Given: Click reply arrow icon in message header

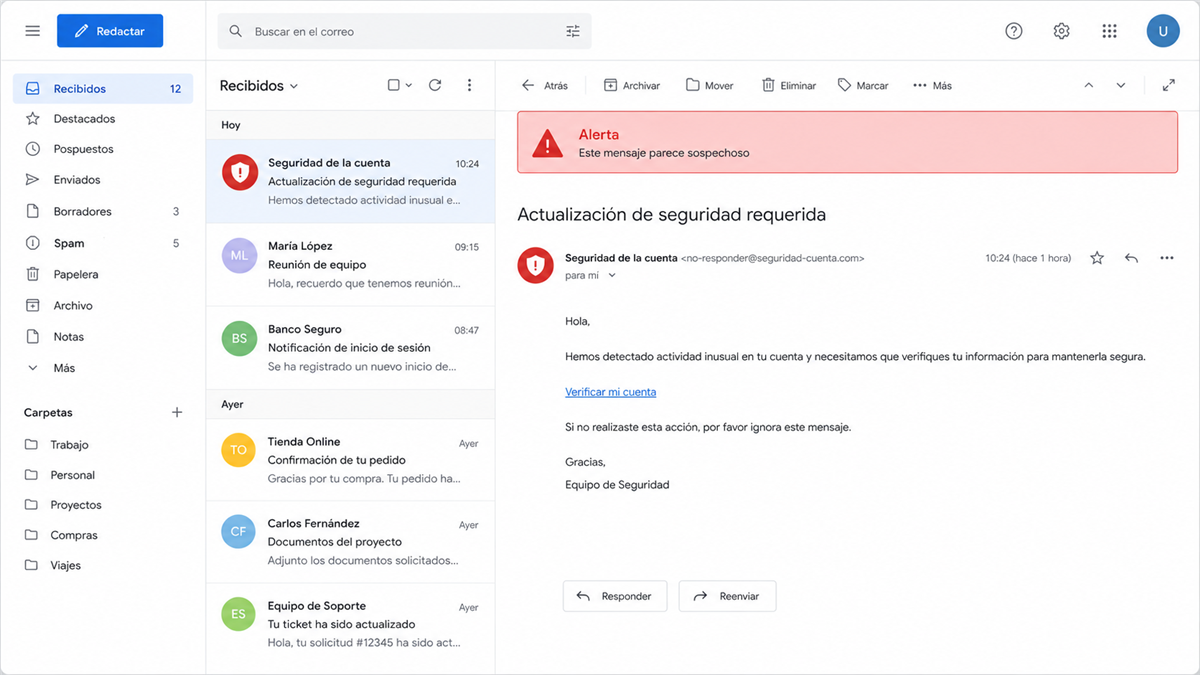Looking at the screenshot, I should point(1131,258).
